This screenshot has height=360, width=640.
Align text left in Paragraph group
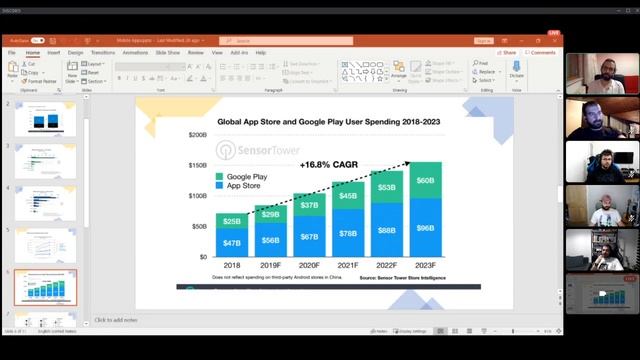coord(223,78)
